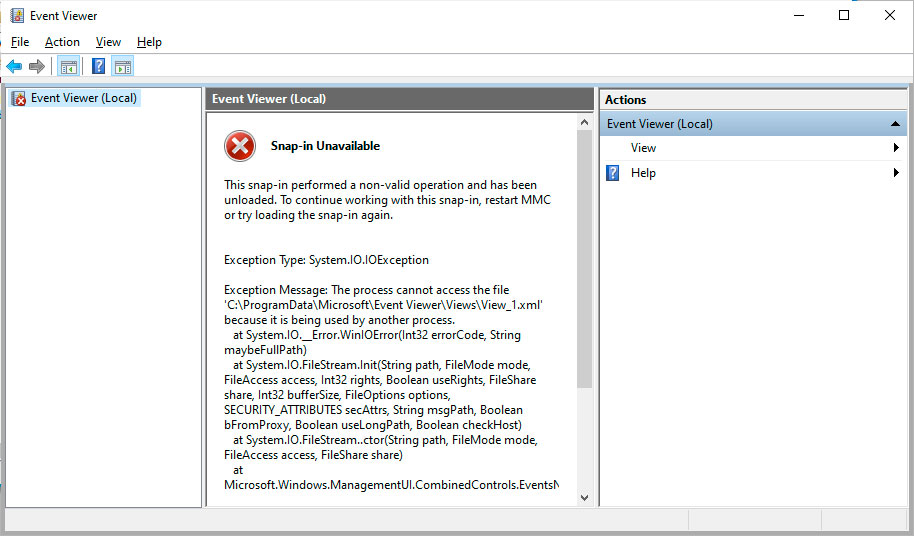Open the Help menu
The image size is (914, 536).
(x=149, y=42)
